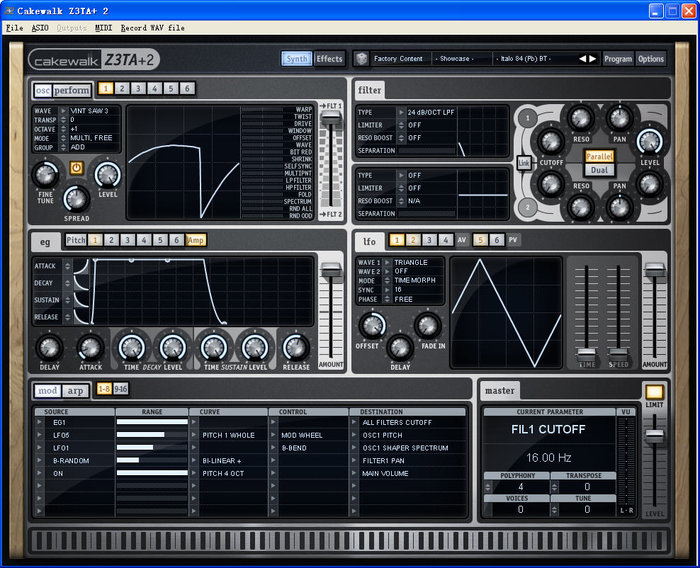Click the previous program arrow

coord(582,59)
